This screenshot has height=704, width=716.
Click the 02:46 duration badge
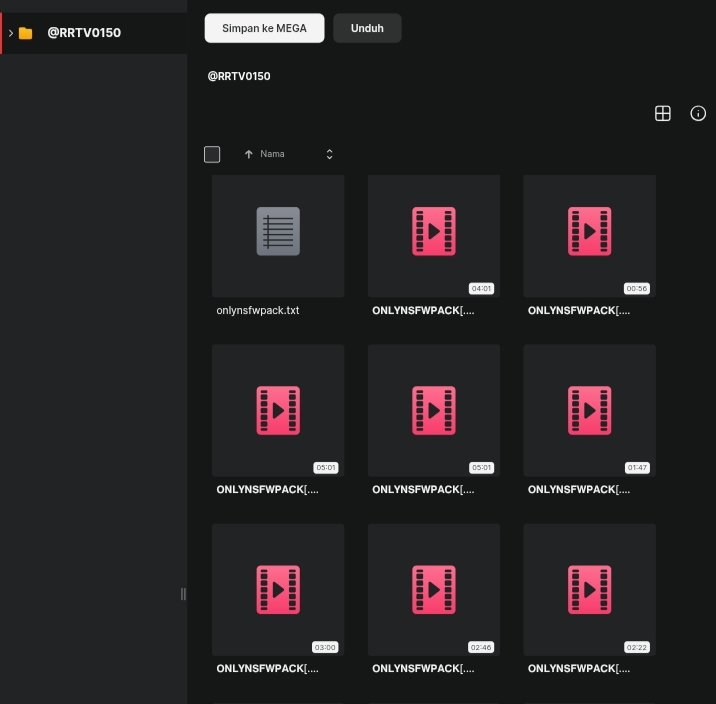pos(481,647)
